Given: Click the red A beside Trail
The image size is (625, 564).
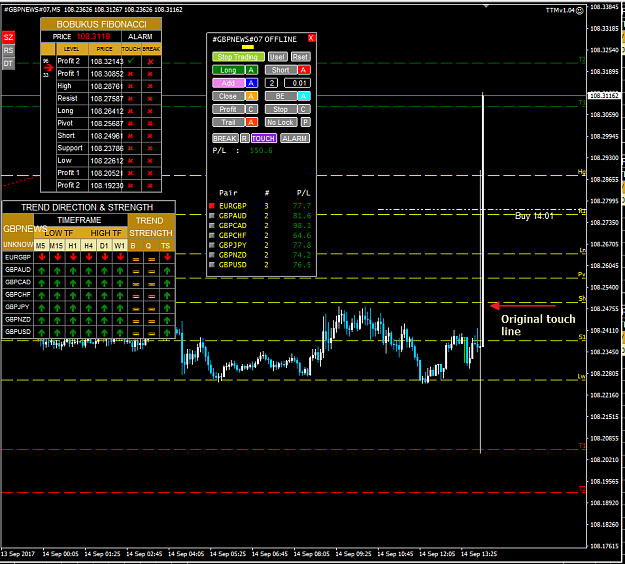Looking at the screenshot, I should pyautogui.click(x=251, y=122).
